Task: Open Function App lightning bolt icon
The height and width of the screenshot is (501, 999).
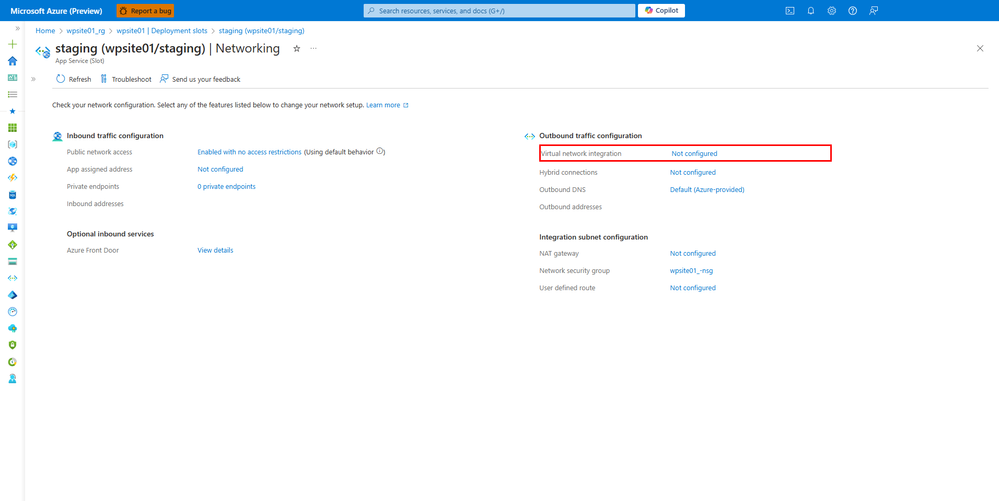Action: pos(12,178)
